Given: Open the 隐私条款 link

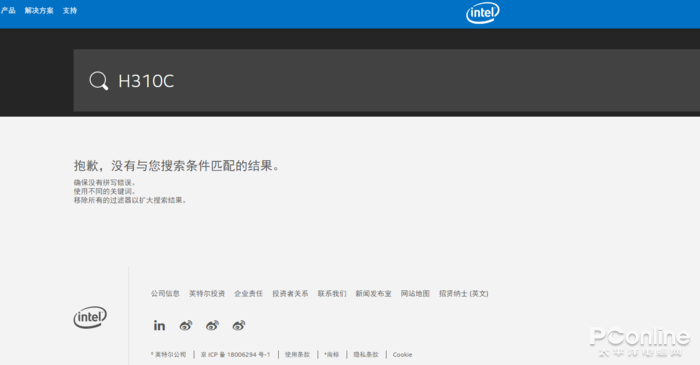Looking at the screenshot, I should click(x=366, y=354).
